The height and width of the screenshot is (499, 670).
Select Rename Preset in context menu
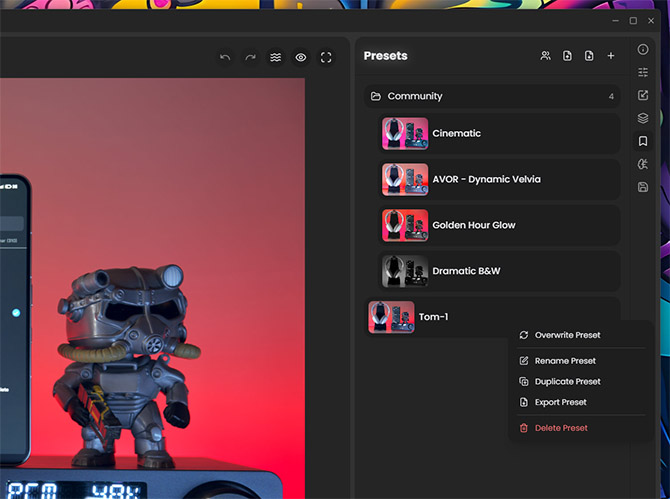pos(564,361)
